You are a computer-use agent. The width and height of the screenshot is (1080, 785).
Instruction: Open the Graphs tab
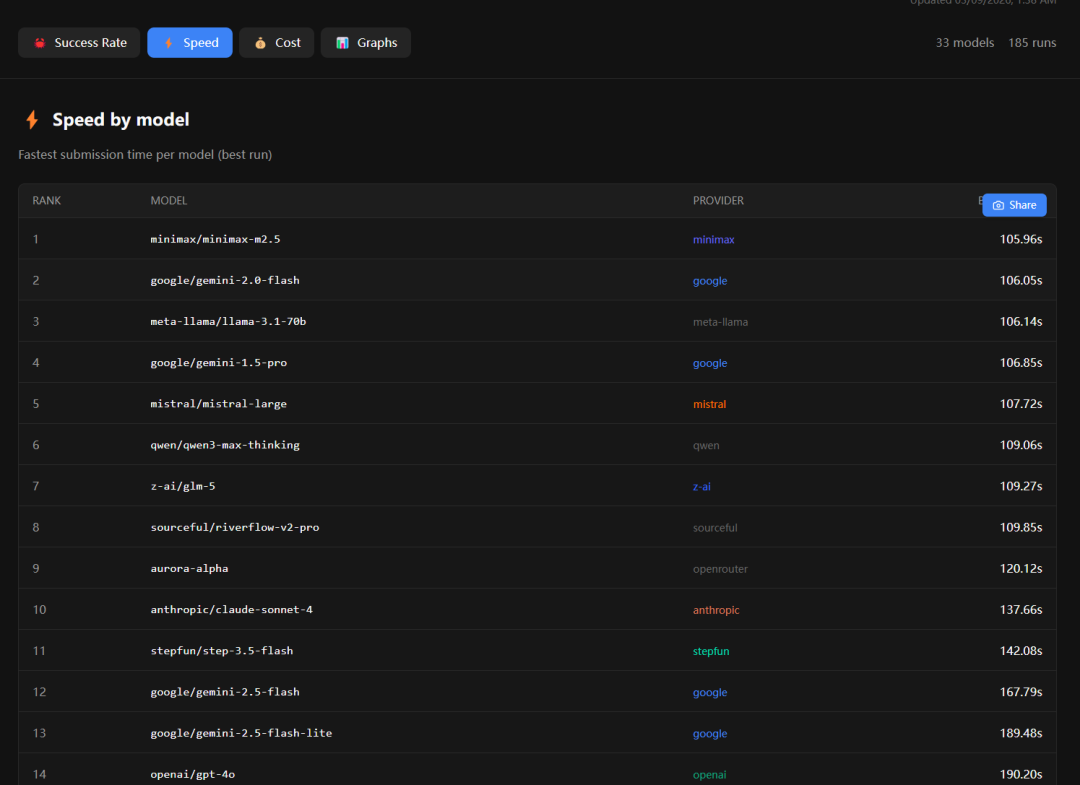tap(366, 43)
